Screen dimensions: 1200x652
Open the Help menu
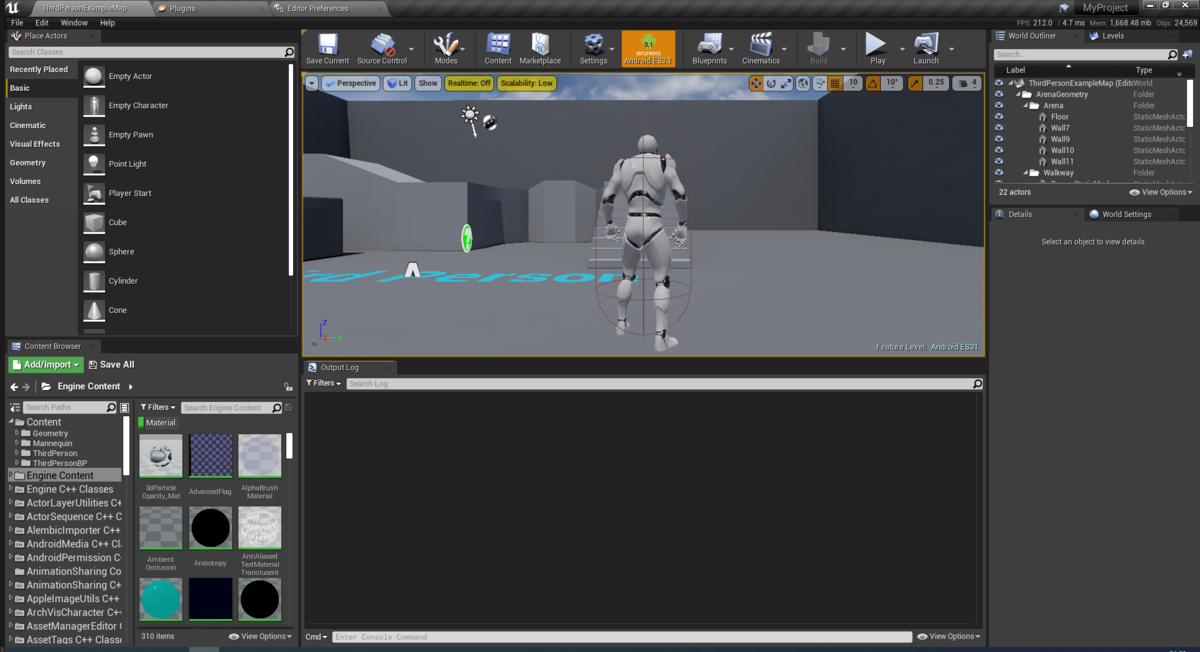click(107, 22)
